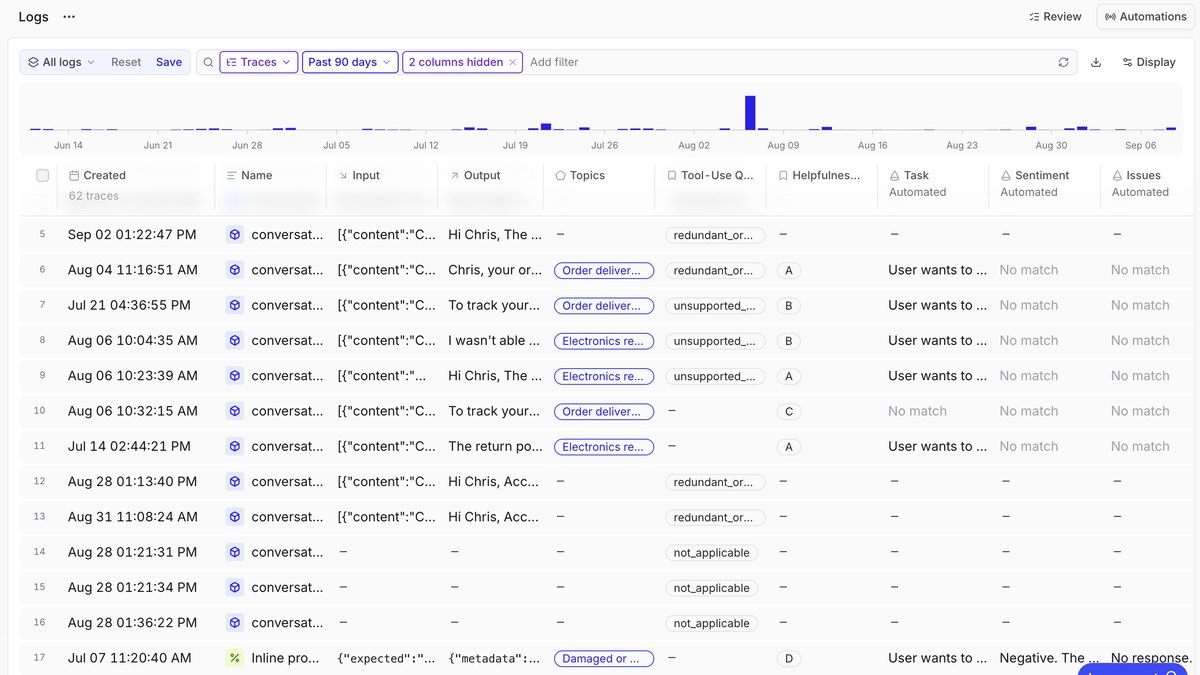Click the cube icon in Aug 06 10:32:15 AM row
1200x675 pixels.
tap(234, 411)
